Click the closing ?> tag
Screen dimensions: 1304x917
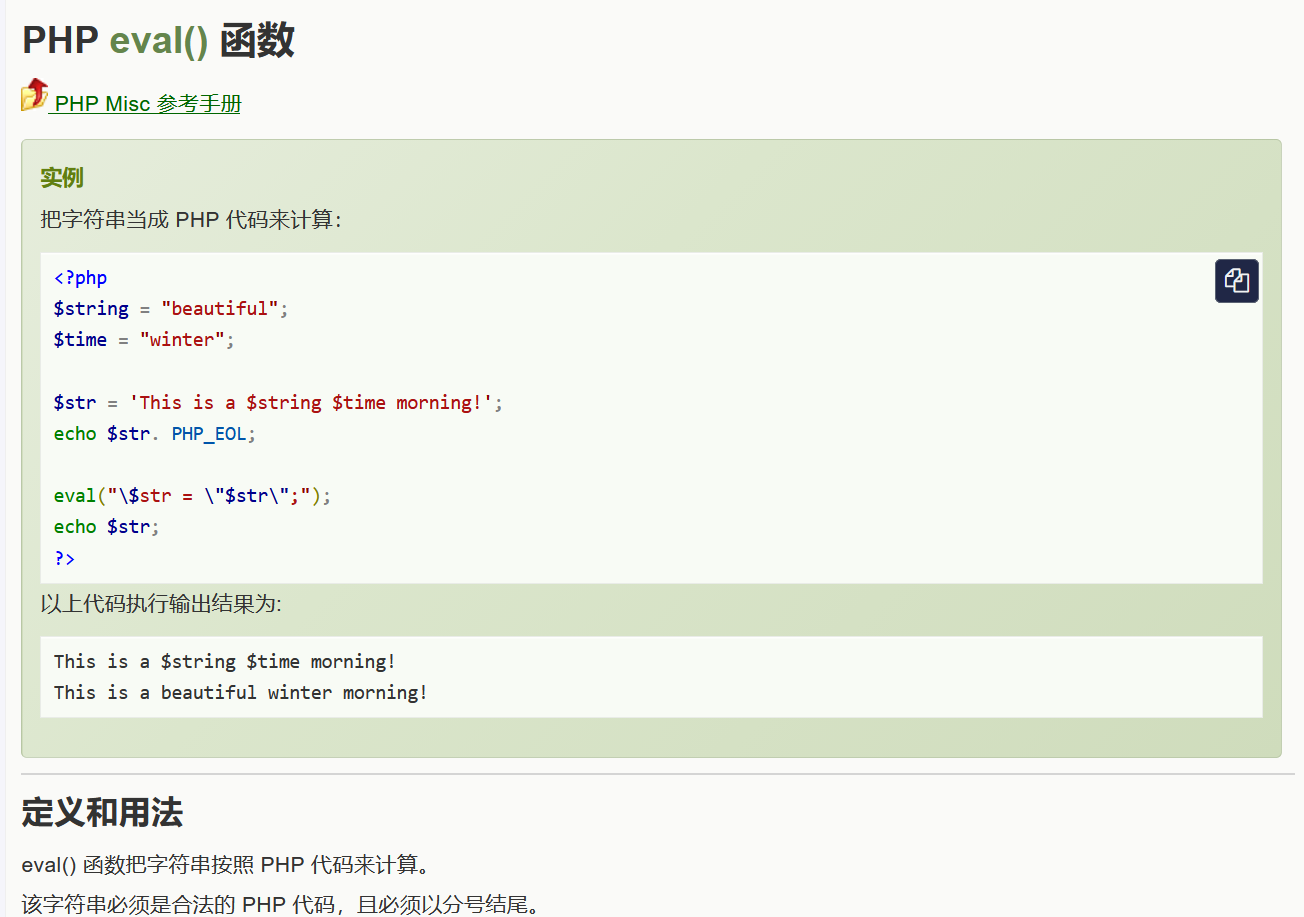tap(64, 558)
